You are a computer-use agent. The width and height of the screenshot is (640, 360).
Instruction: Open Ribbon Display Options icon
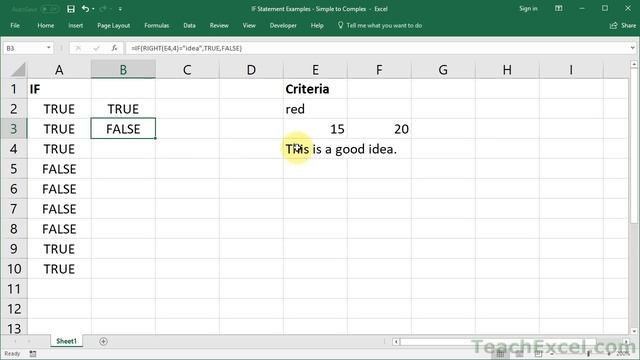pos(559,9)
